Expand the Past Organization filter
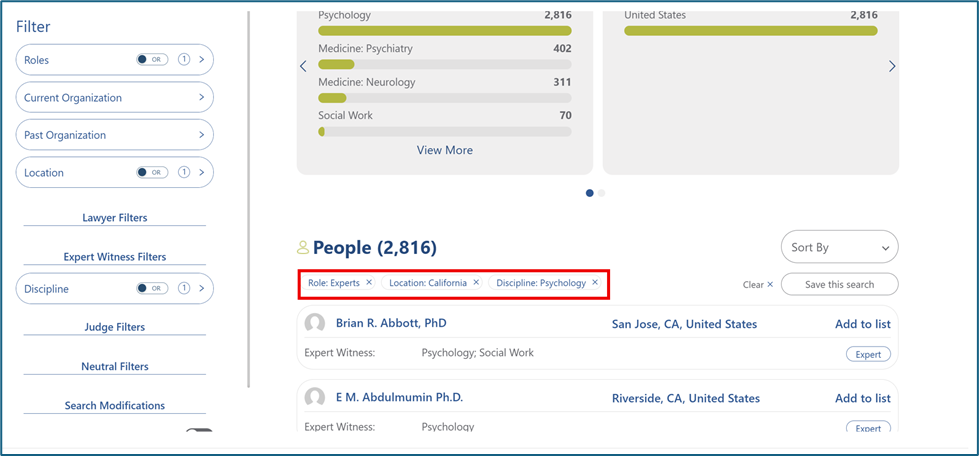 click(x=115, y=135)
